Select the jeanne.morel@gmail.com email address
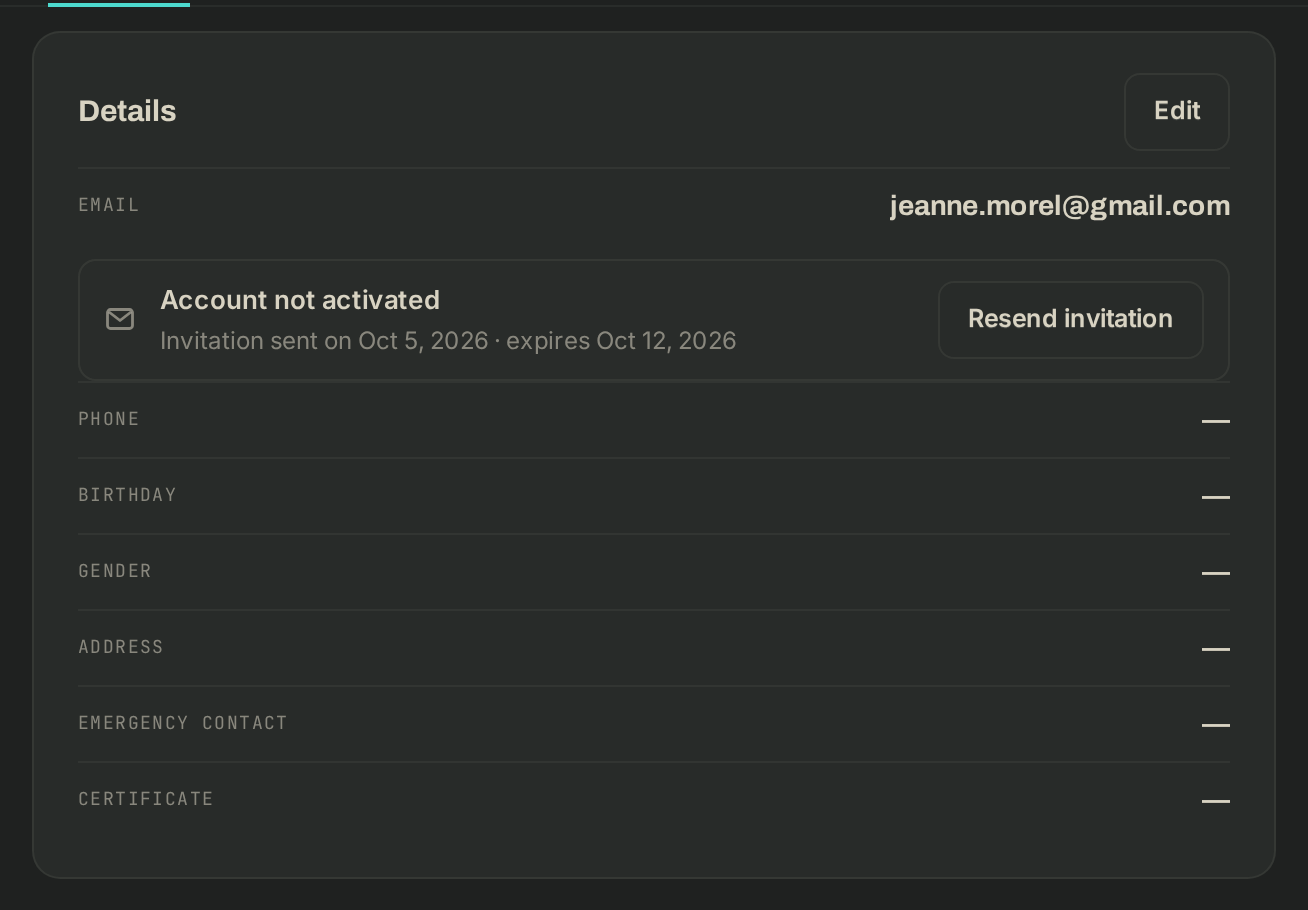The height and width of the screenshot is (910, 1308). click(1060, 206)
